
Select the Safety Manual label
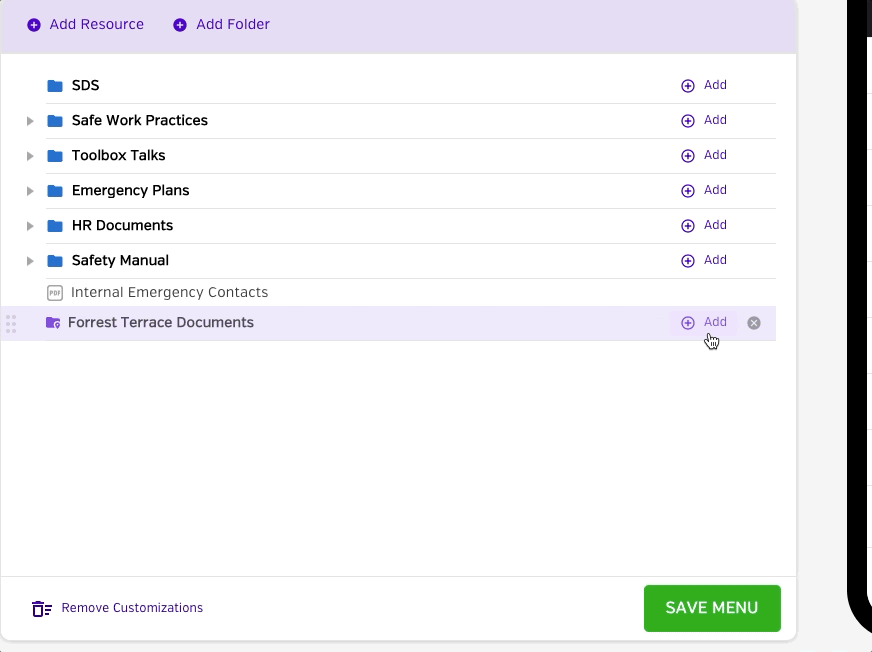coord(120,261)
